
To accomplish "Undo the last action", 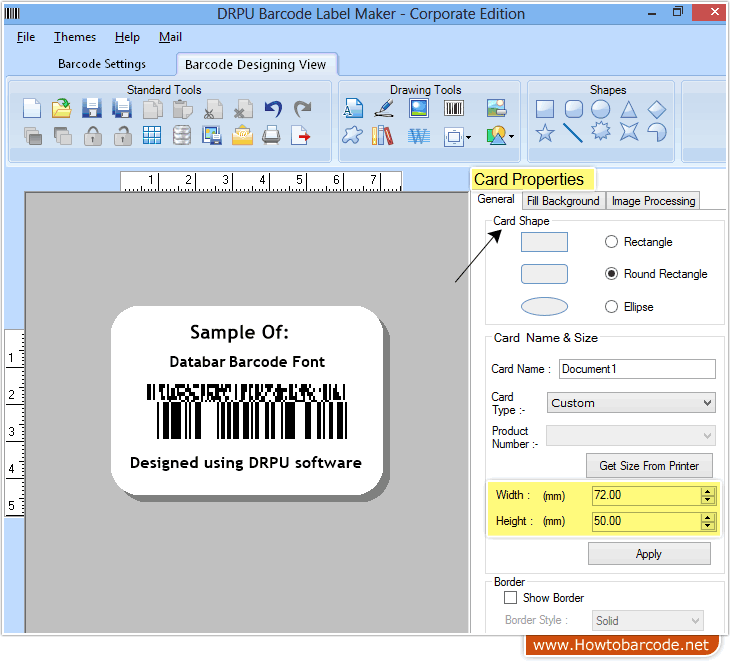I will (x=273, y=109).
